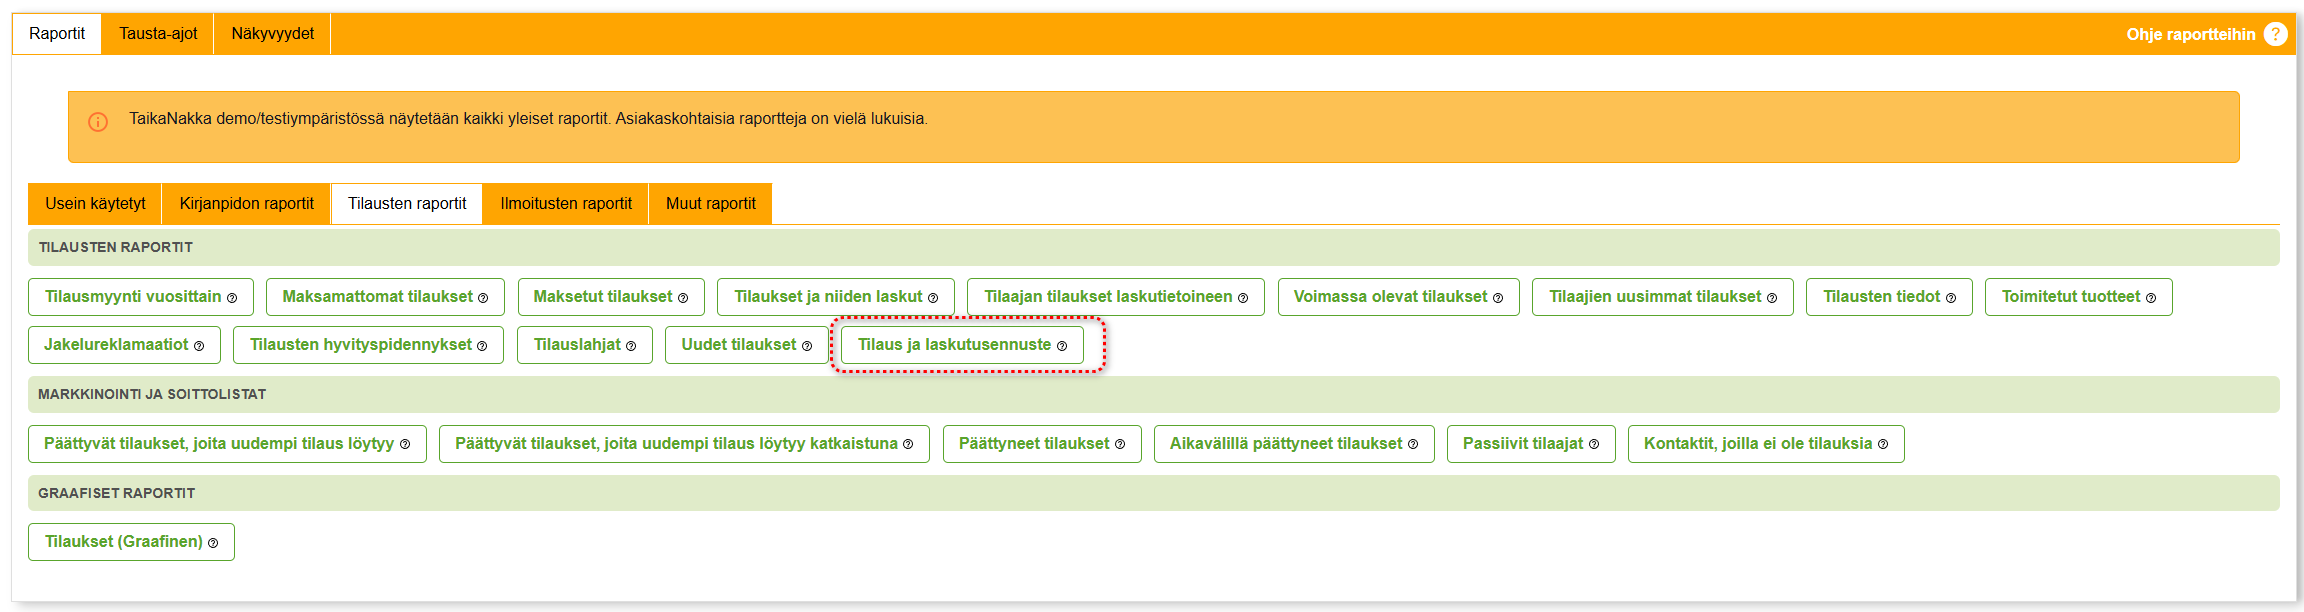Viewport: 2304px width, 612px height.
Task: Open the Maksetut tilaukset report
Action: pyautogui.click(x=611, y=297)
